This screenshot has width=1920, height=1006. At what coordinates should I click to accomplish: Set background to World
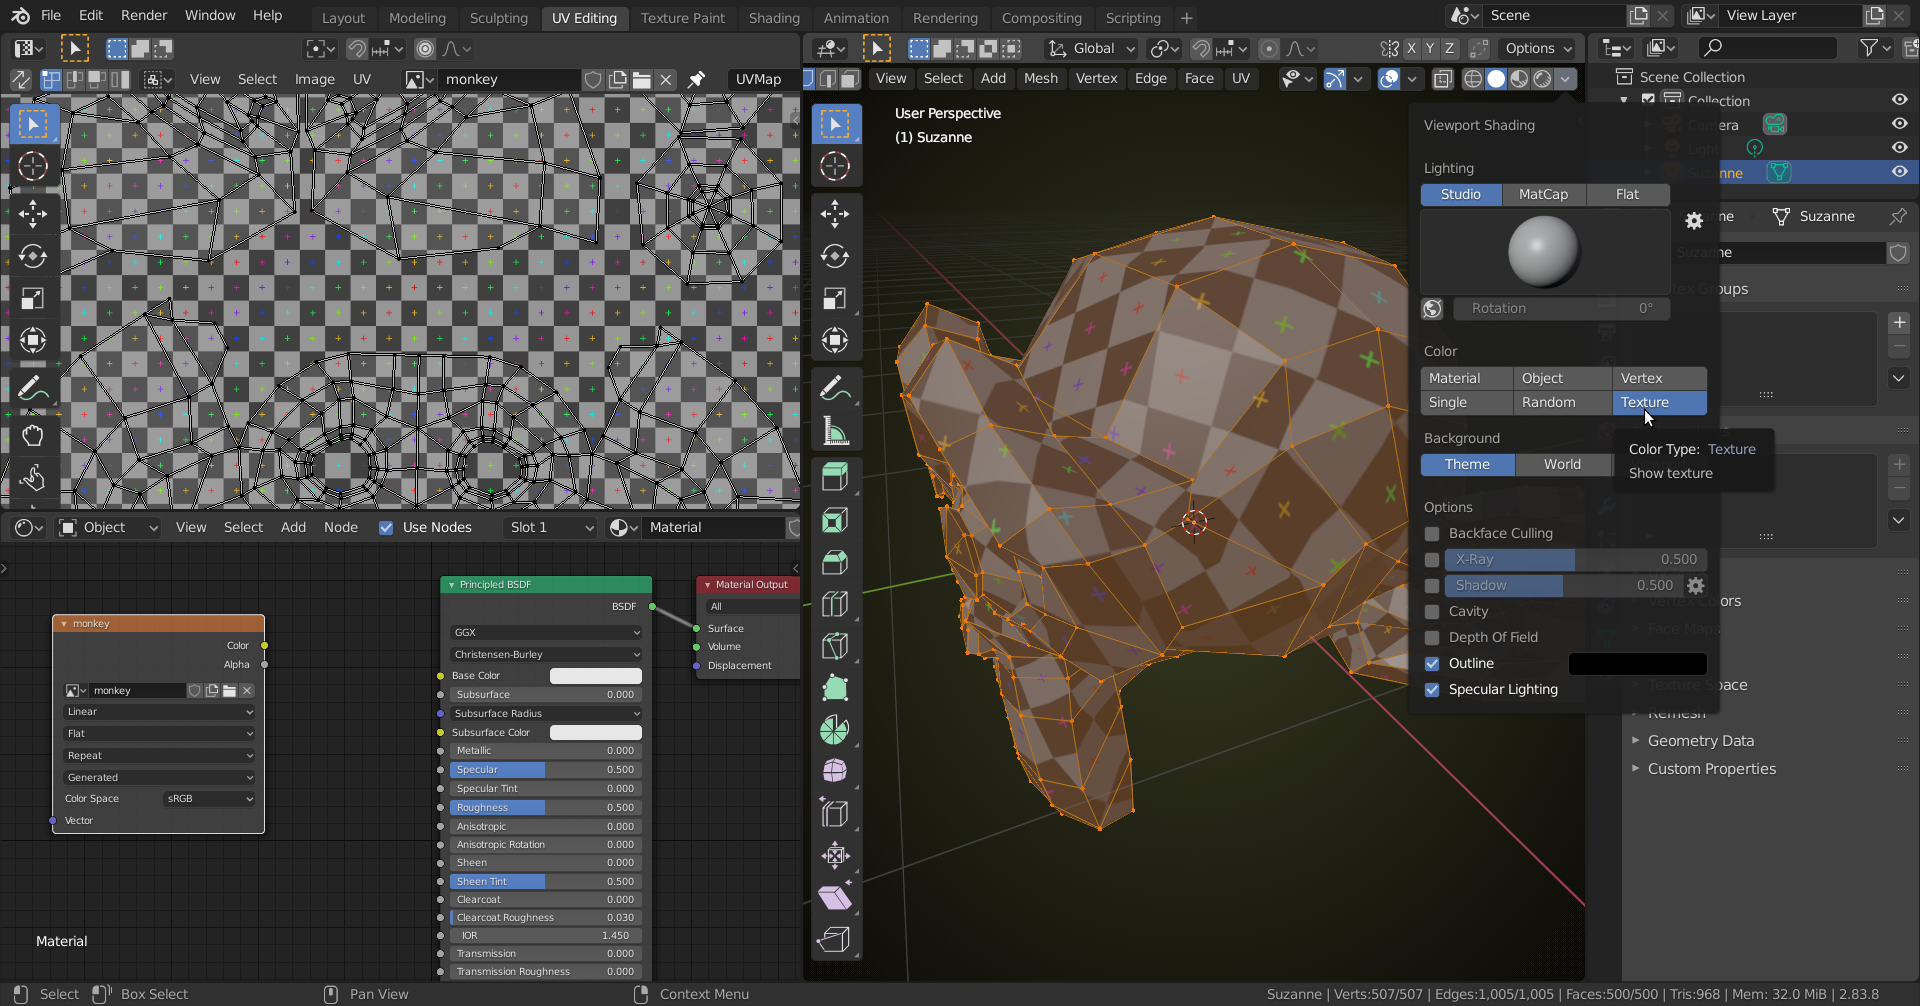tap(1561, 465)
